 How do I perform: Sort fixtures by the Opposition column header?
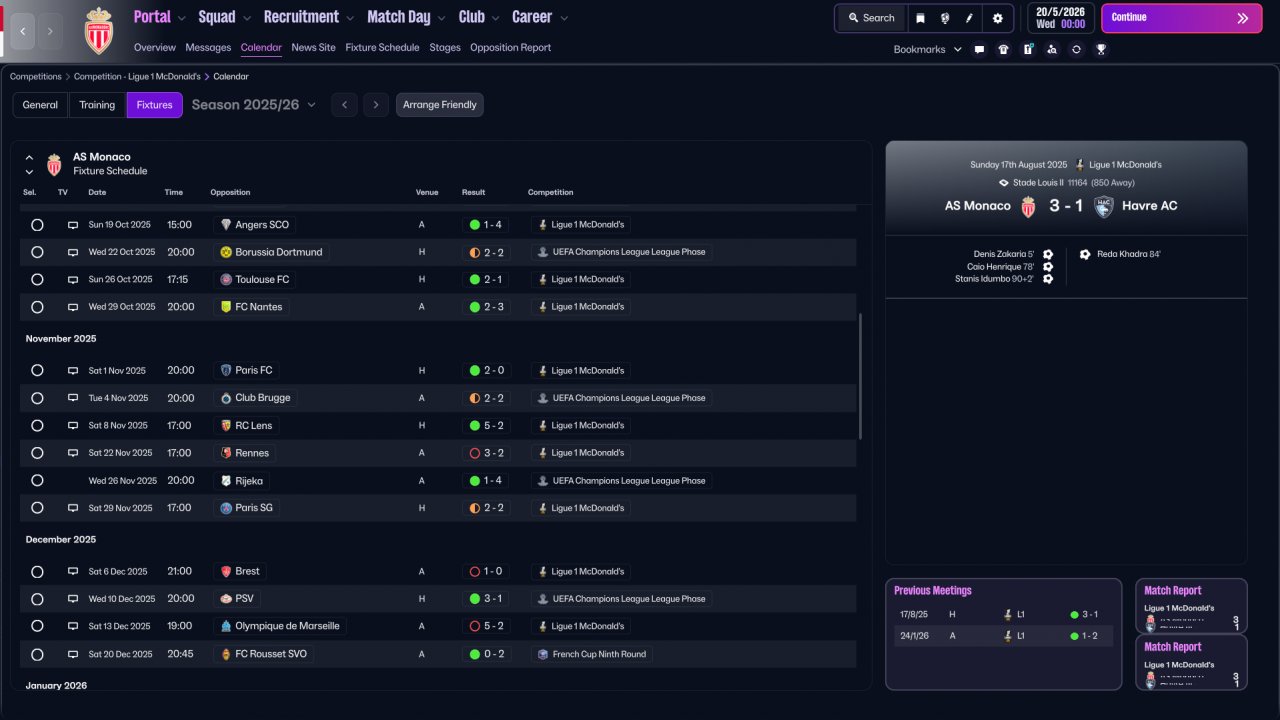coord(230,192)
